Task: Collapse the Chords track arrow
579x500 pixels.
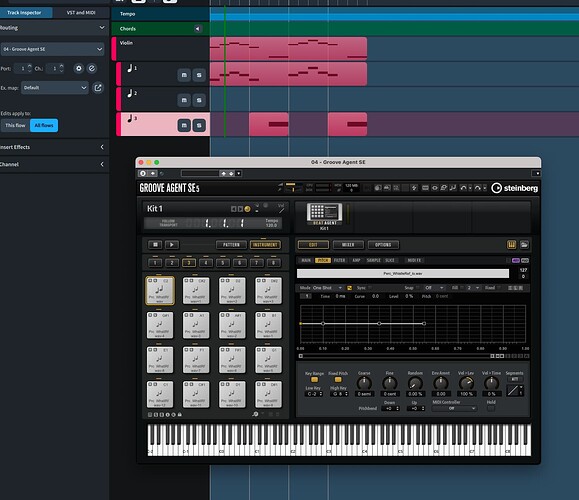Action: tap(198, 29)
